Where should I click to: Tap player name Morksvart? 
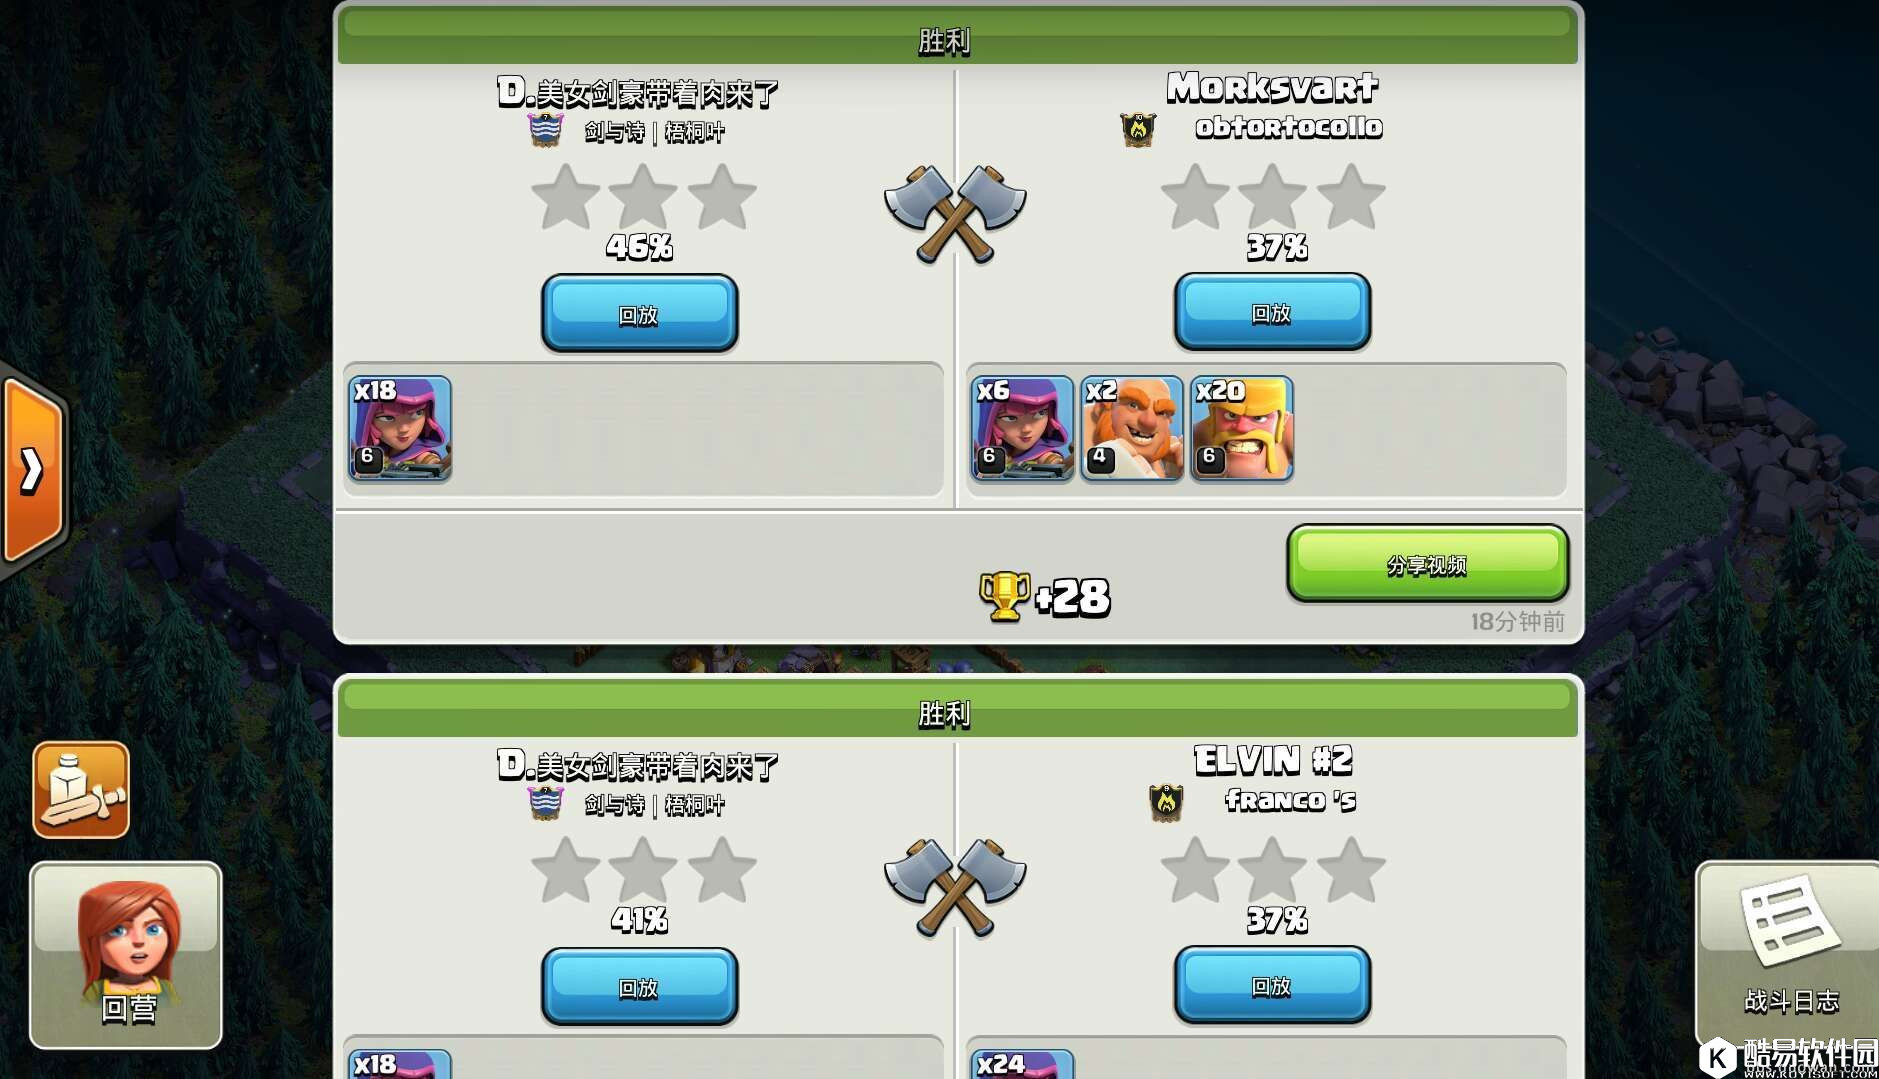tap(1272, 88)
